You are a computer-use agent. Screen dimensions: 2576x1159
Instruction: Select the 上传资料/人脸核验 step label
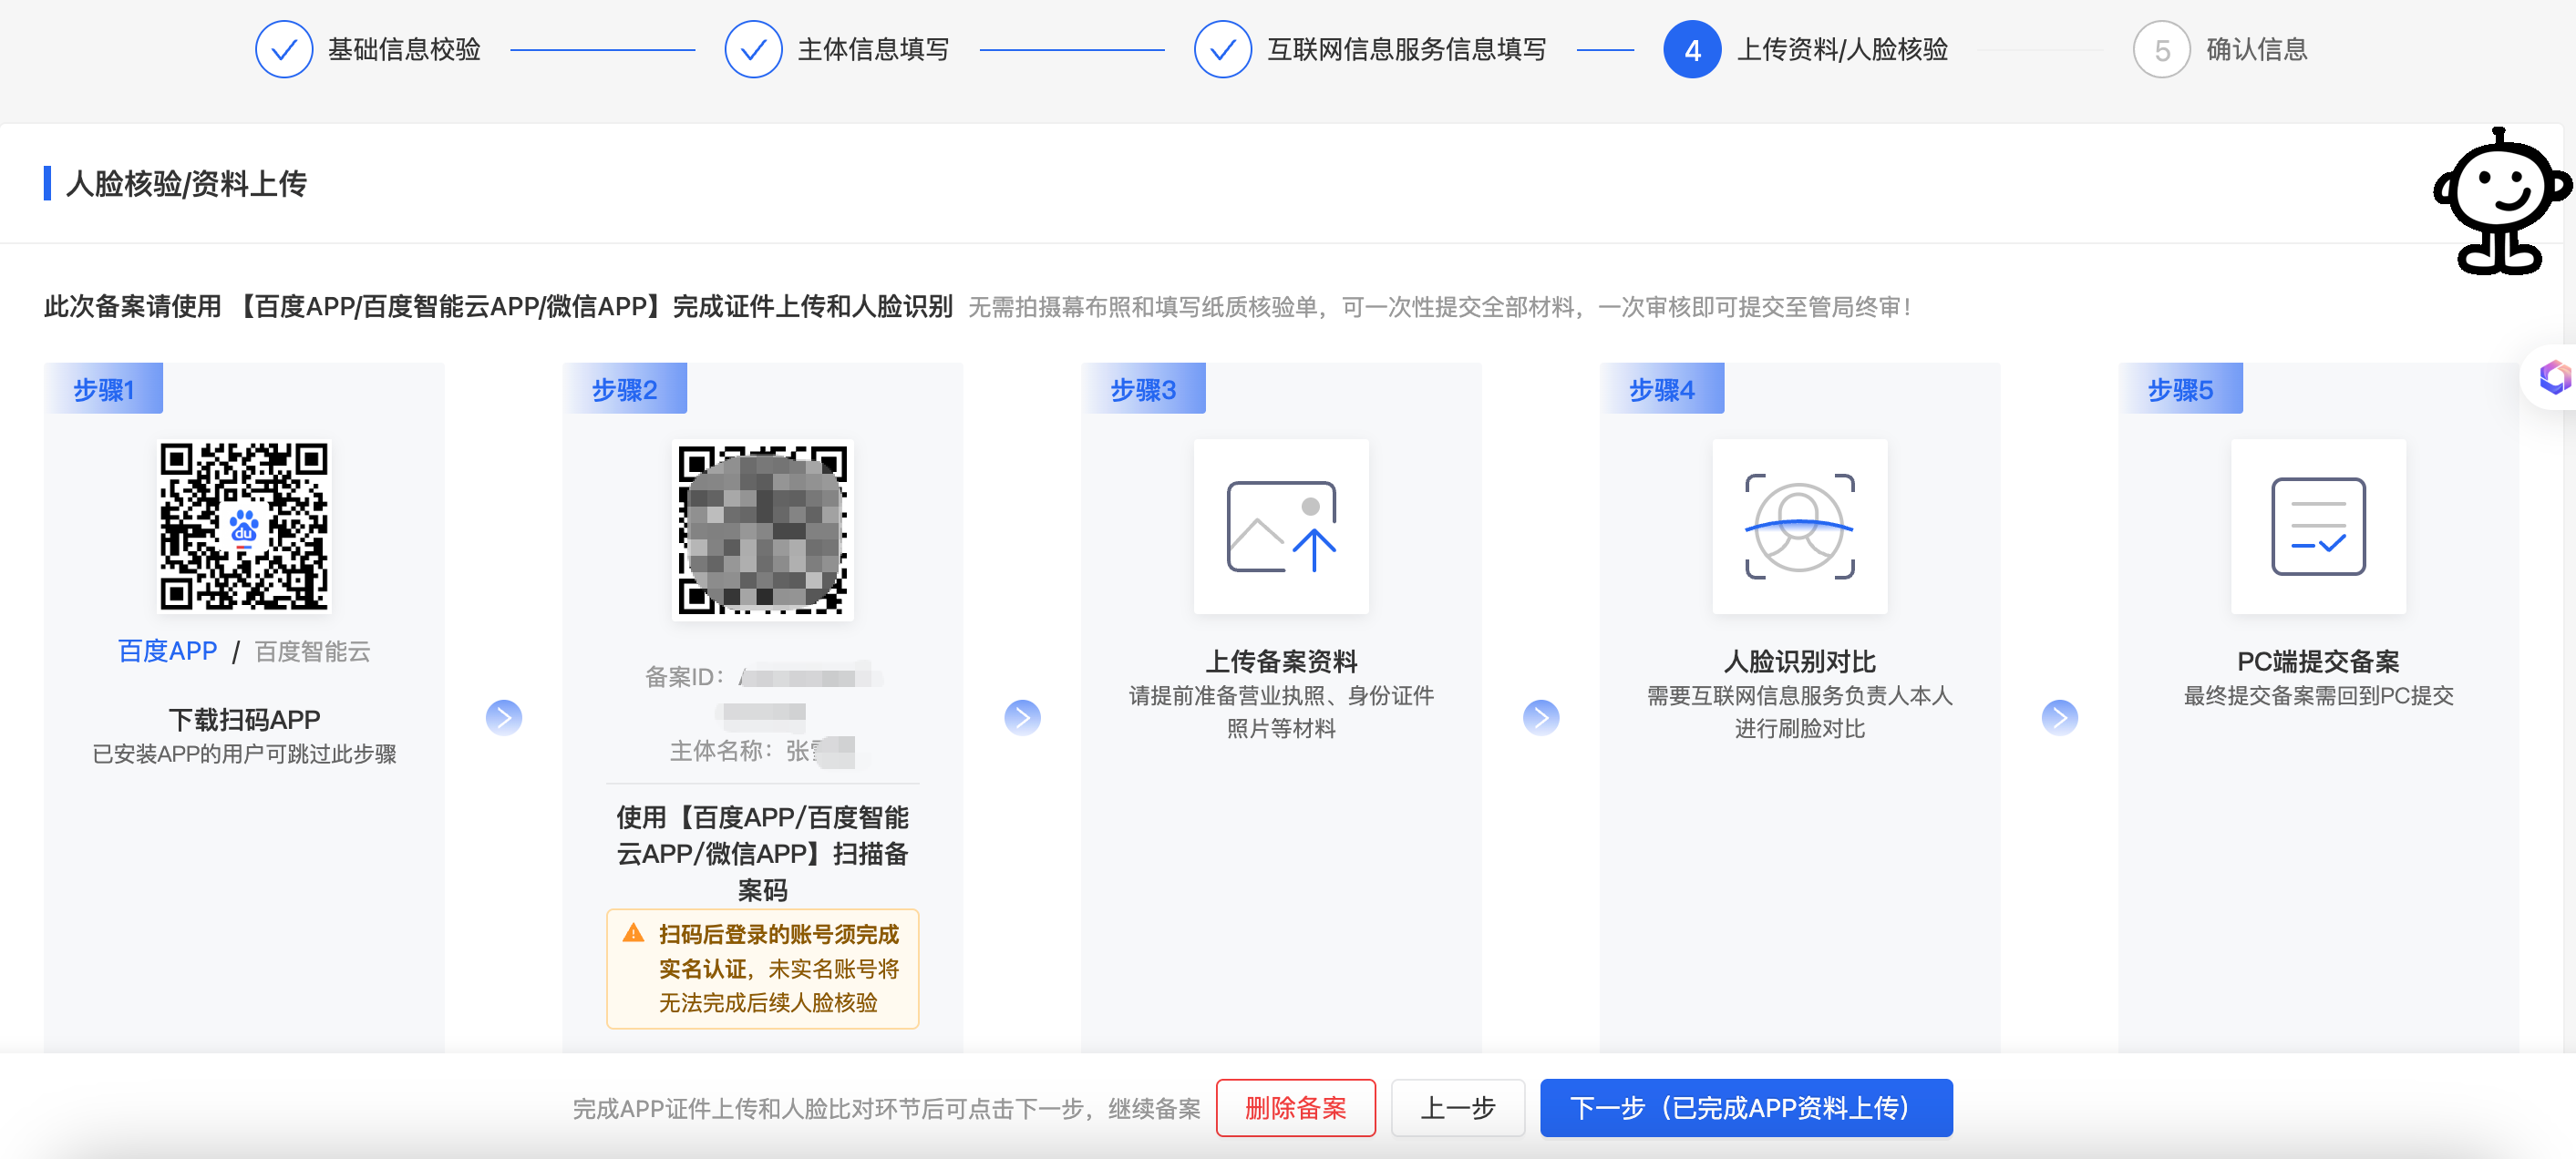[1842, 49]
